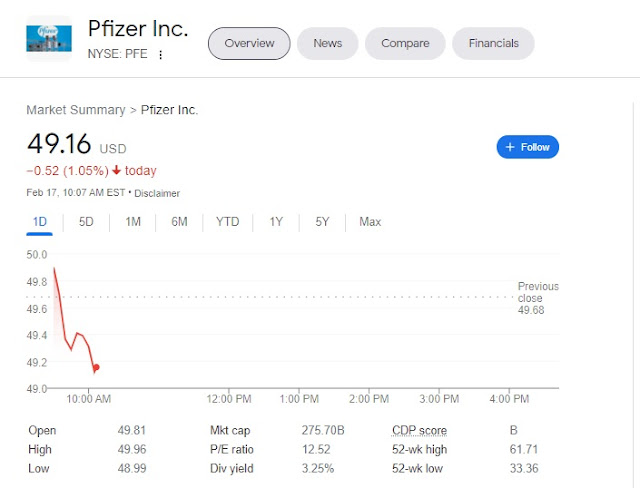Viewport: 640px width, 488px height.
Task: Click the CDP score label
Action: [x=419, y=432]
